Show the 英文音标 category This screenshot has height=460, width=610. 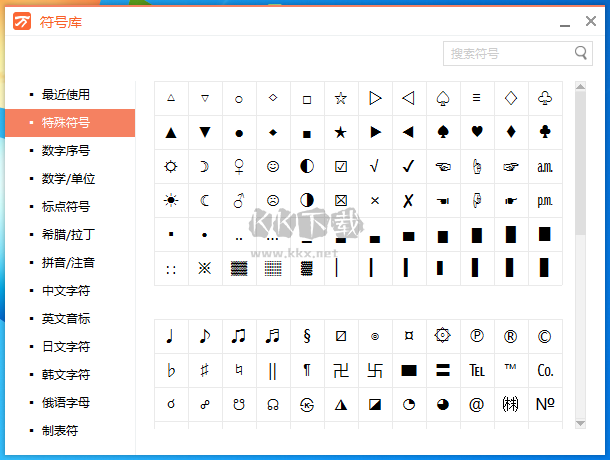(x=70, y=319)
